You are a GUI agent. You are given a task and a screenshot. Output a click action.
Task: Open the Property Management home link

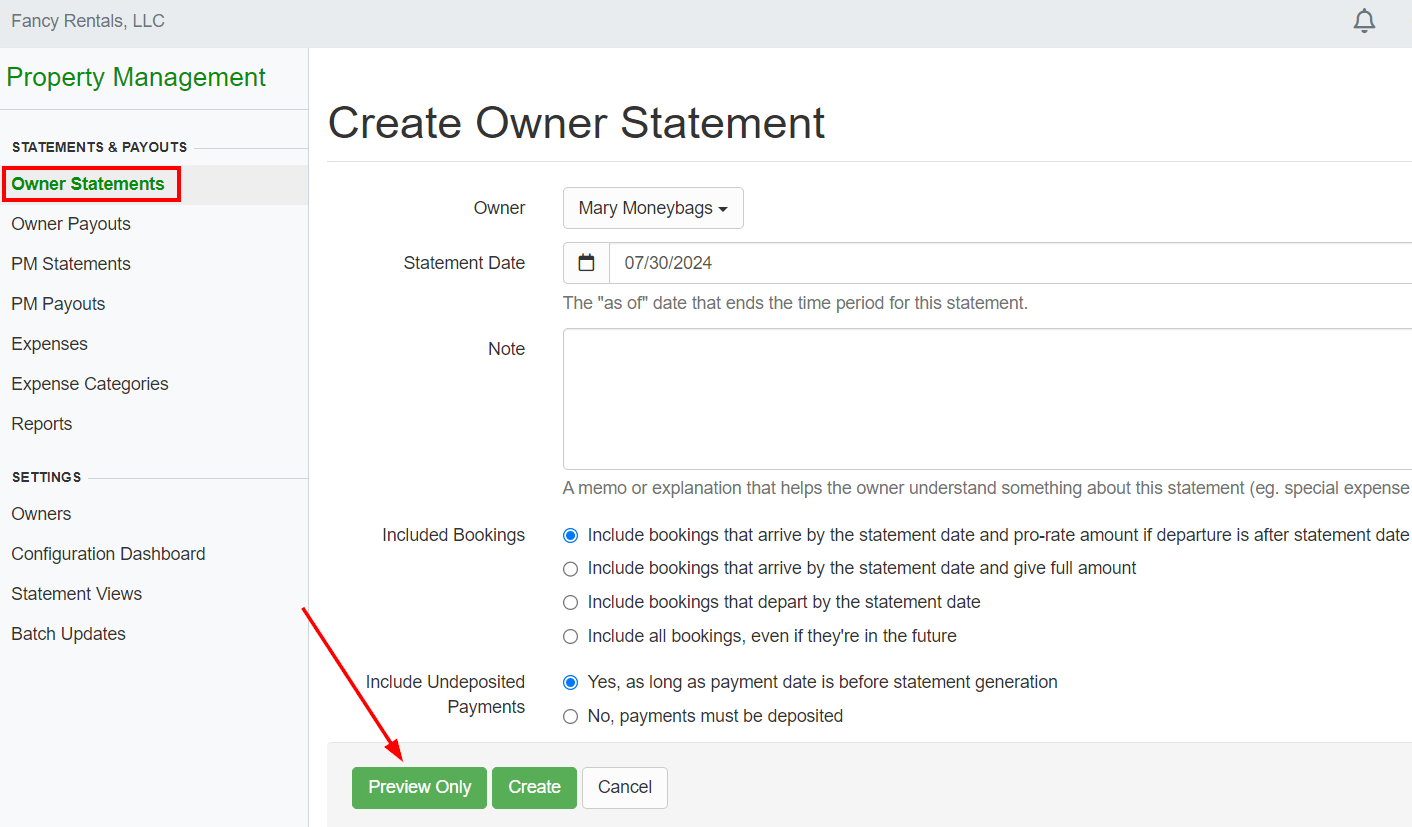pos(136,77)
